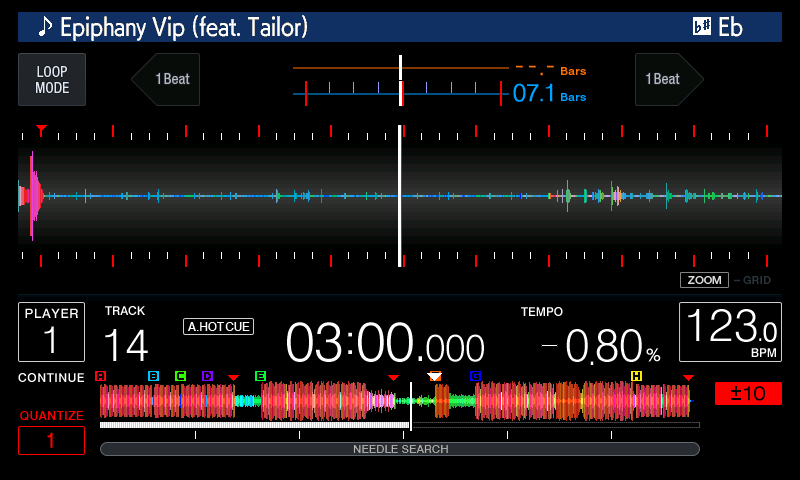Open the Eb key indicator
Viewport: 800px width, 480px height.
tap(718, 27)
